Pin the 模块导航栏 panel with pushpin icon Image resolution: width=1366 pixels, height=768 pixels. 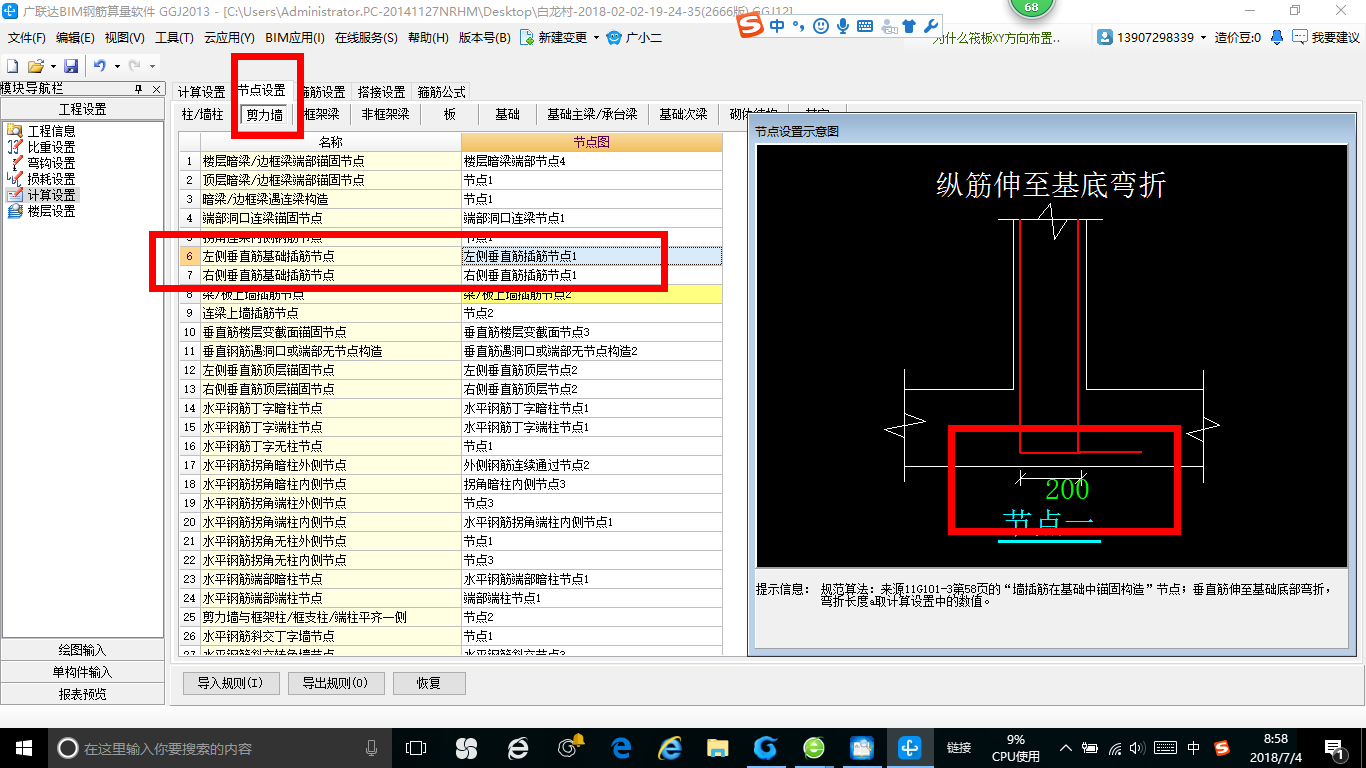[x=139, y=89]
